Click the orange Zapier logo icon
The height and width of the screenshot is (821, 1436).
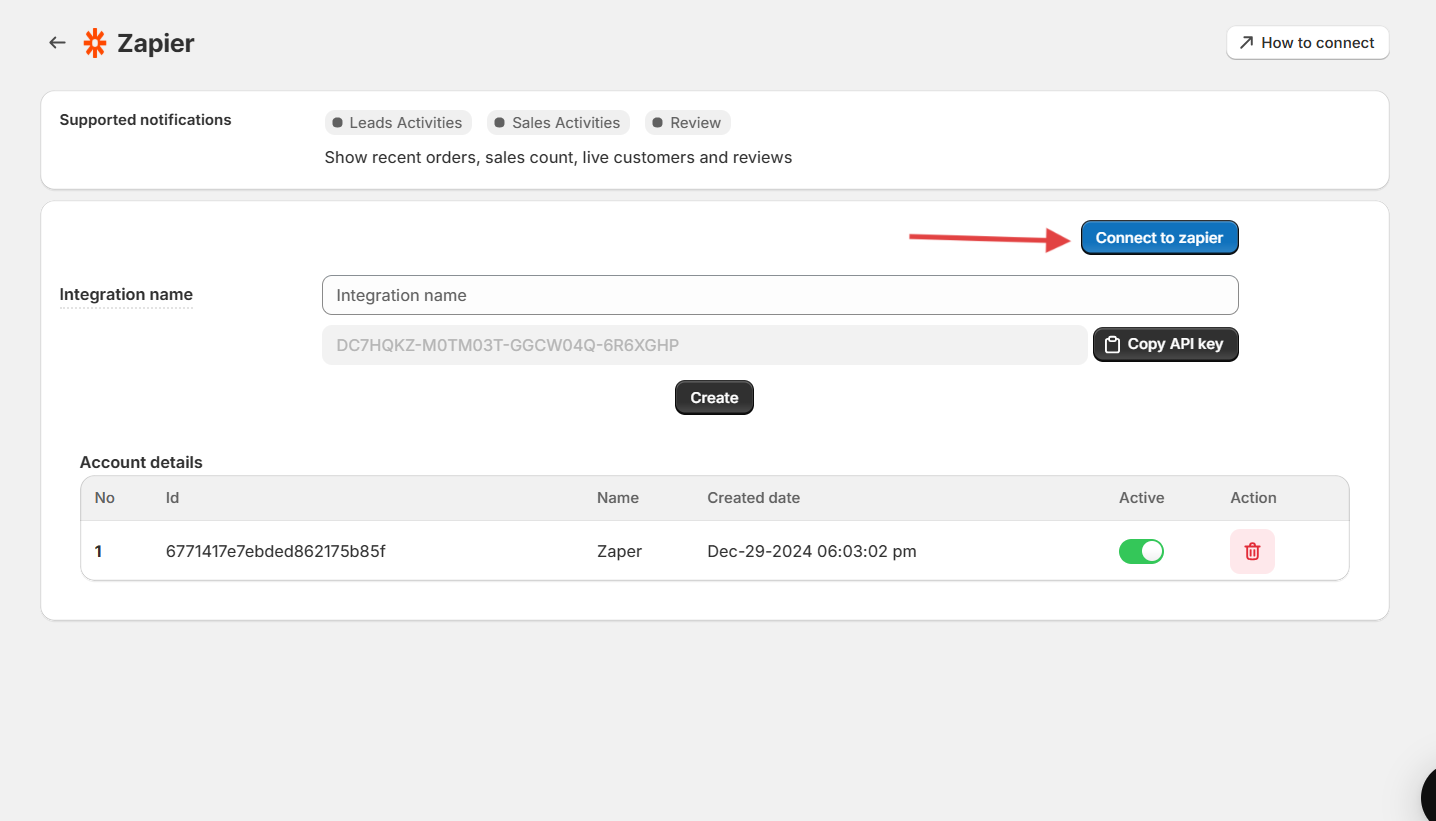[x=95, y=43]
